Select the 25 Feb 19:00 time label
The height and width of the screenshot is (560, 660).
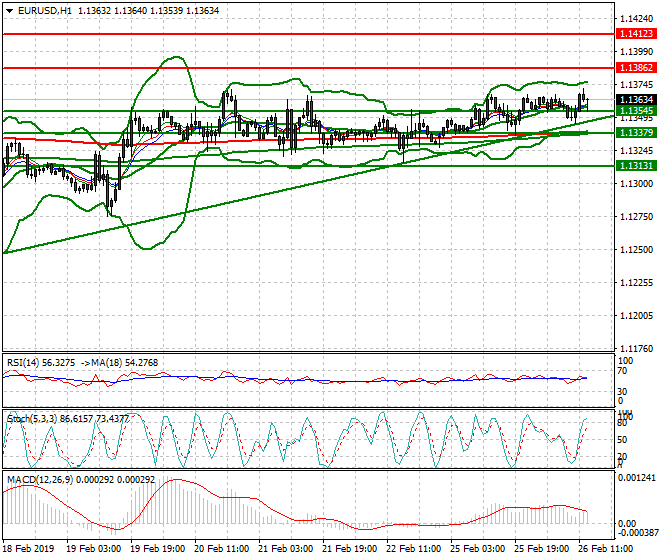click(x=541, y=549)
